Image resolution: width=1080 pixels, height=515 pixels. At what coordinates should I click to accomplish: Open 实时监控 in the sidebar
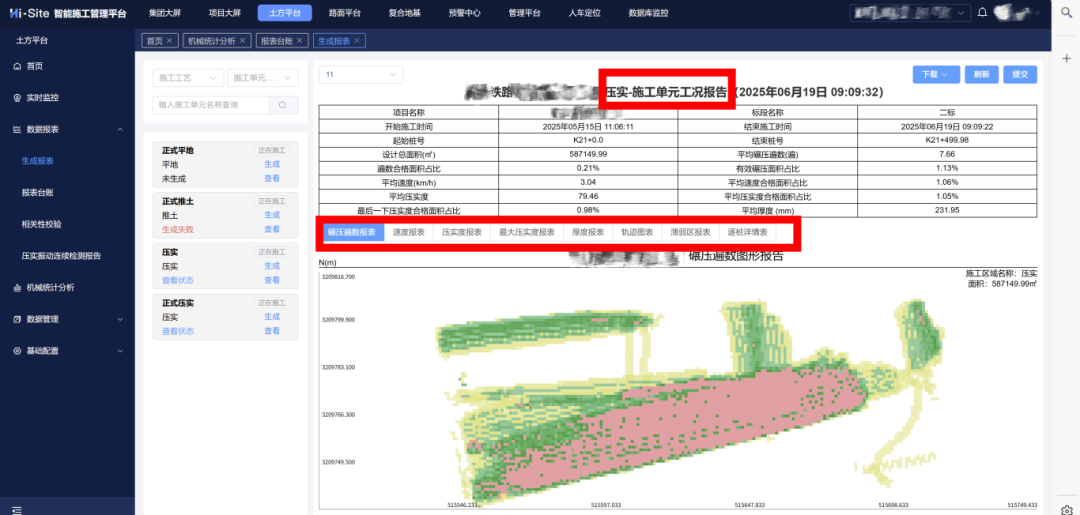[42, 98]
